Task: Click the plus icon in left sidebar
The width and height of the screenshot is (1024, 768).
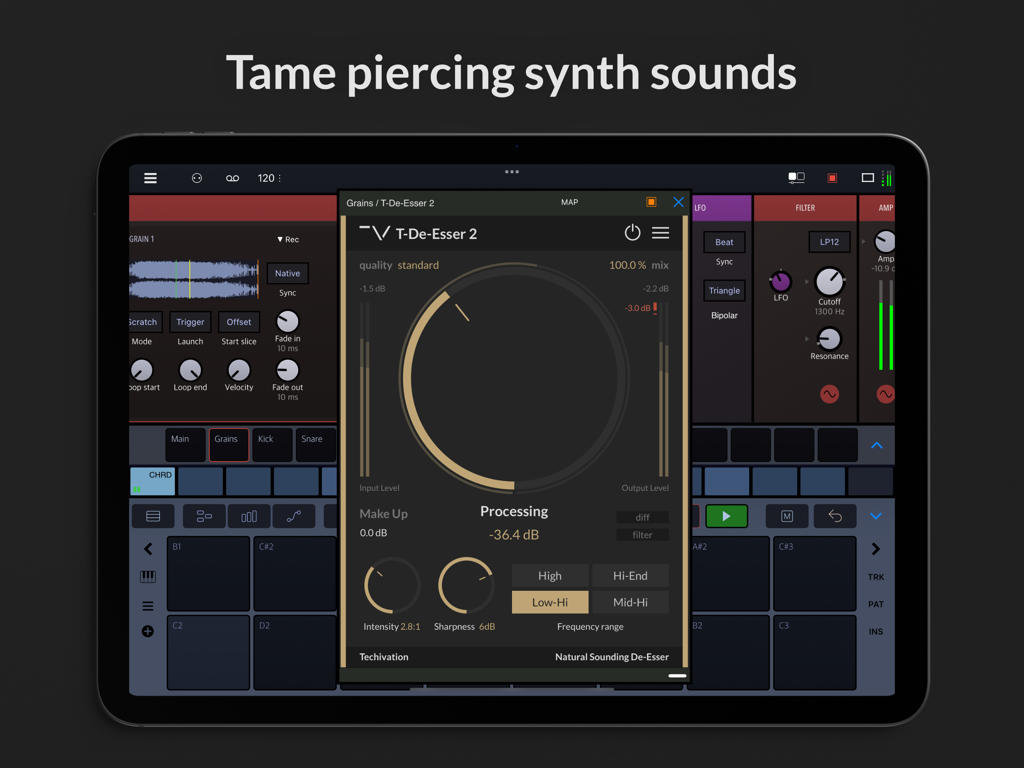Action: 147,630
